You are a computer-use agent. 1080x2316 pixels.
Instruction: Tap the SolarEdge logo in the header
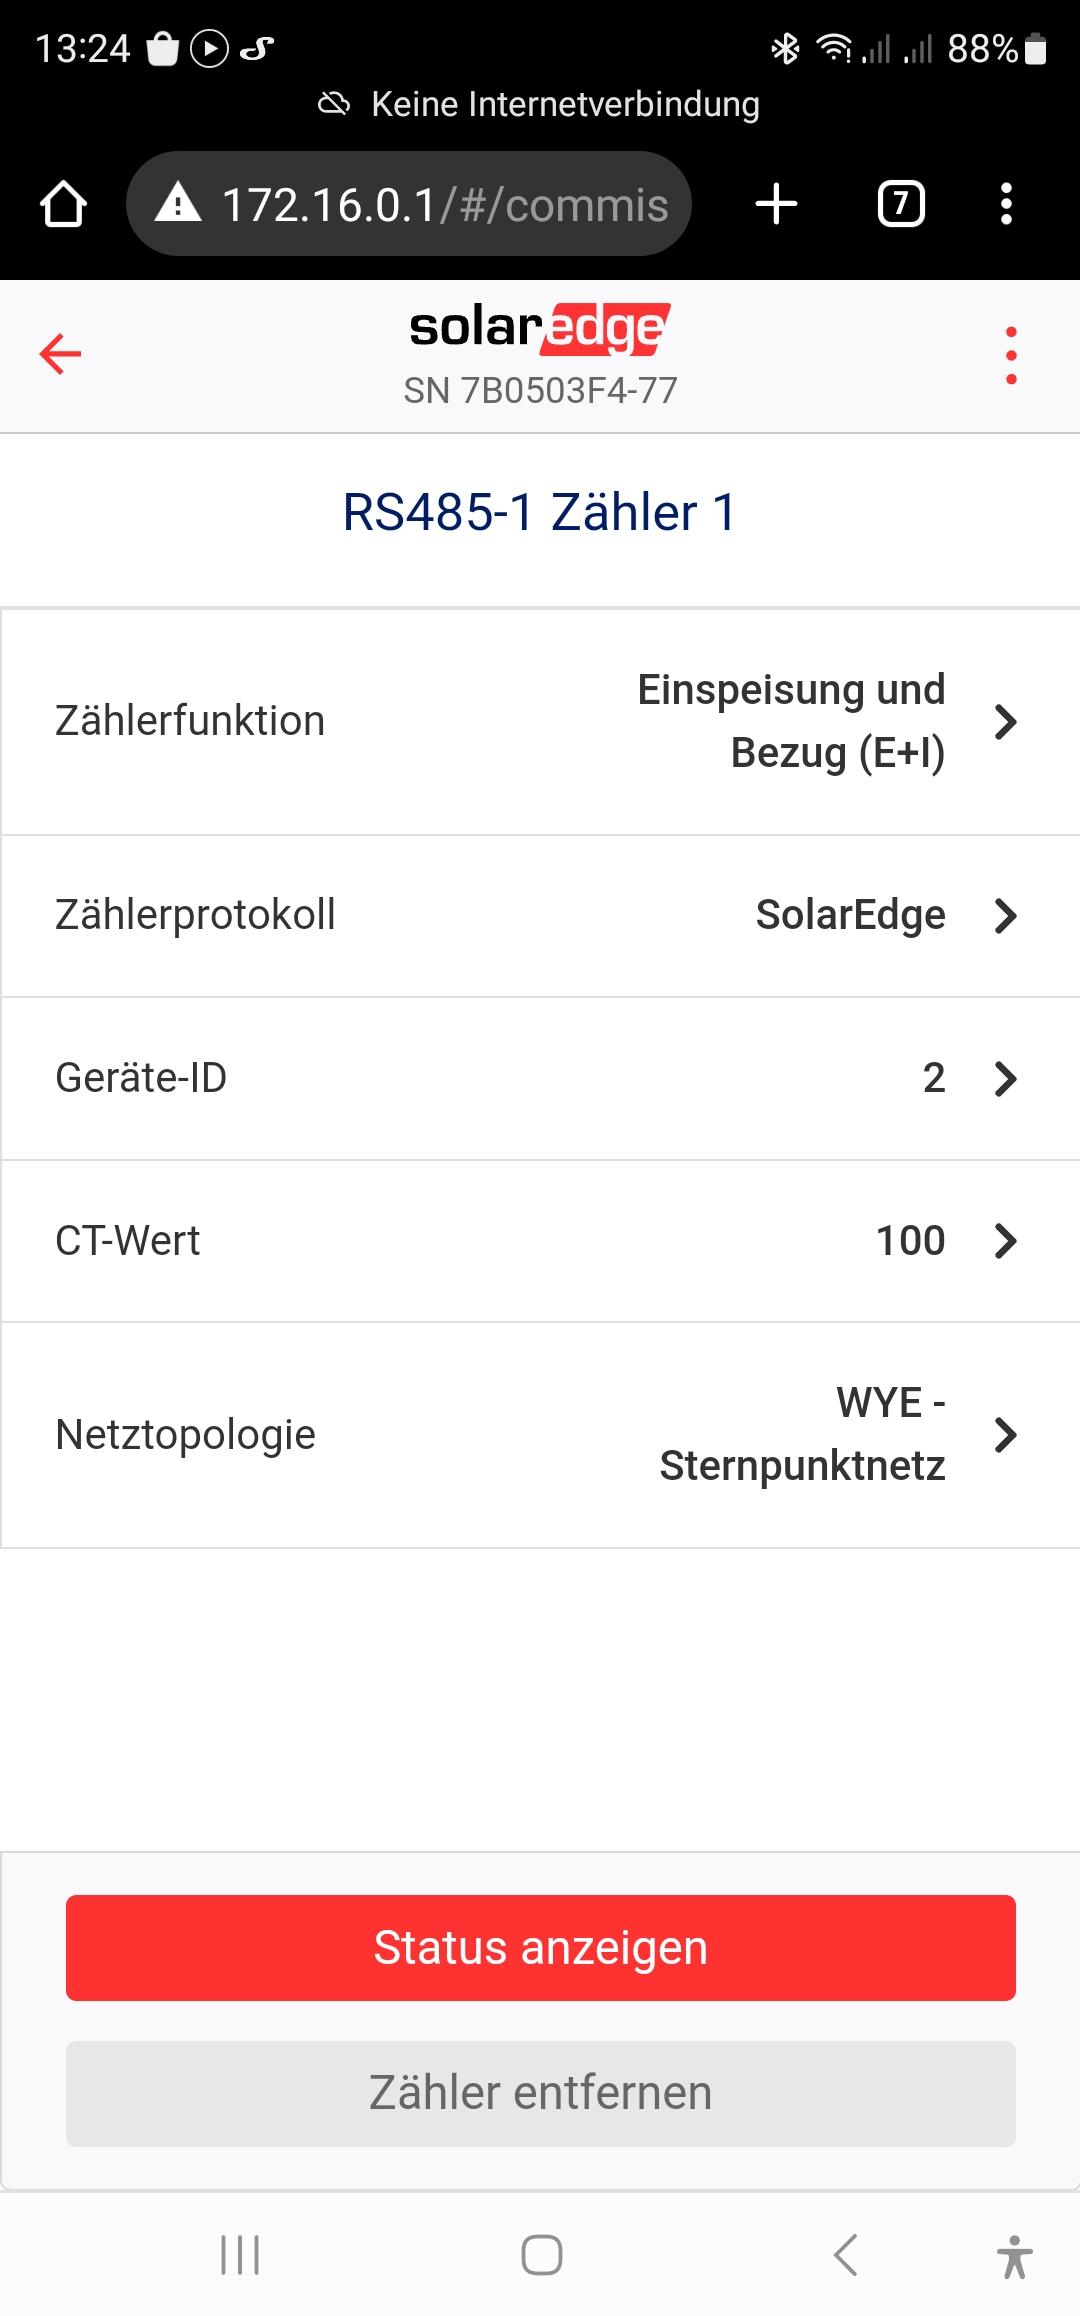click(540, 328)
